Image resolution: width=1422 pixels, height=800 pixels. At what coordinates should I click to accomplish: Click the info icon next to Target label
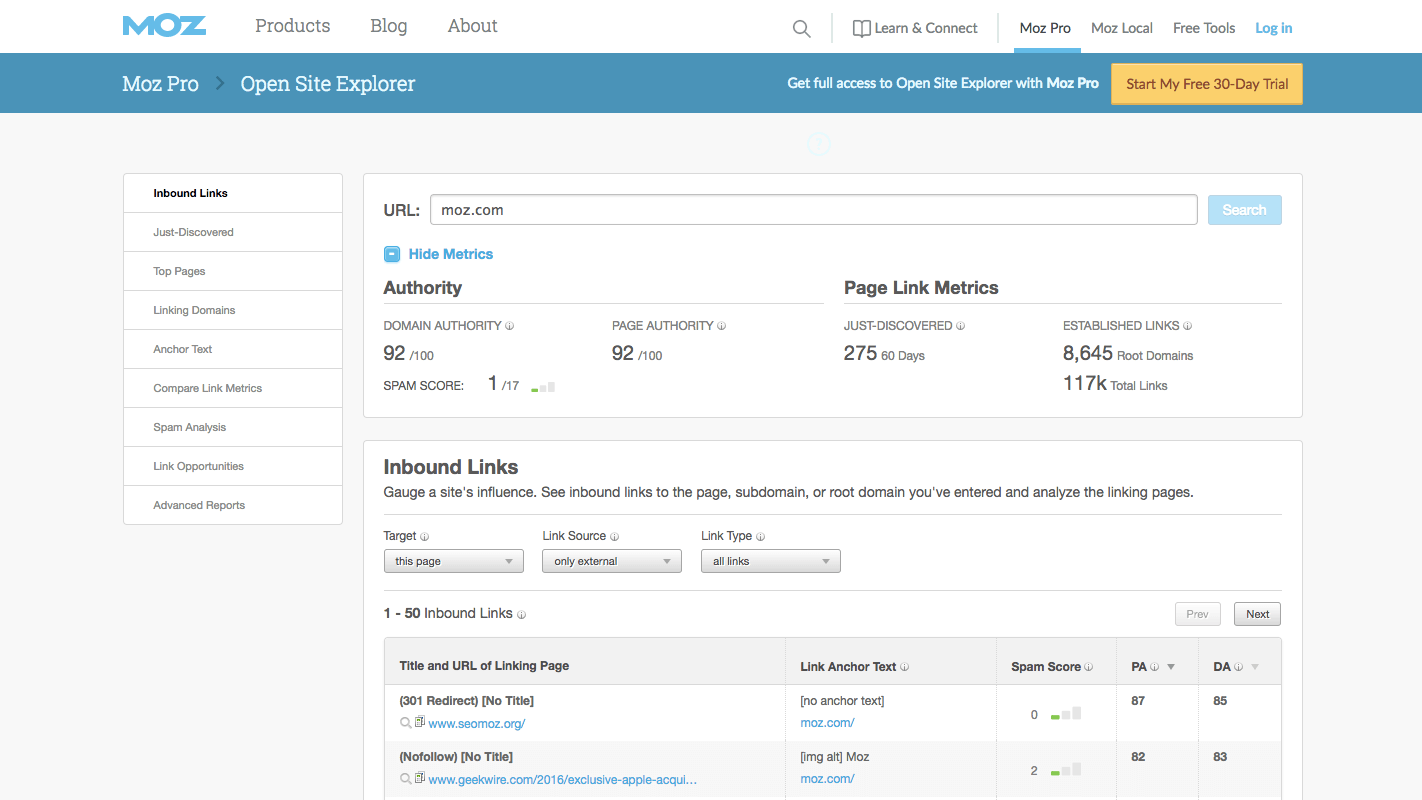pos(425,536)
